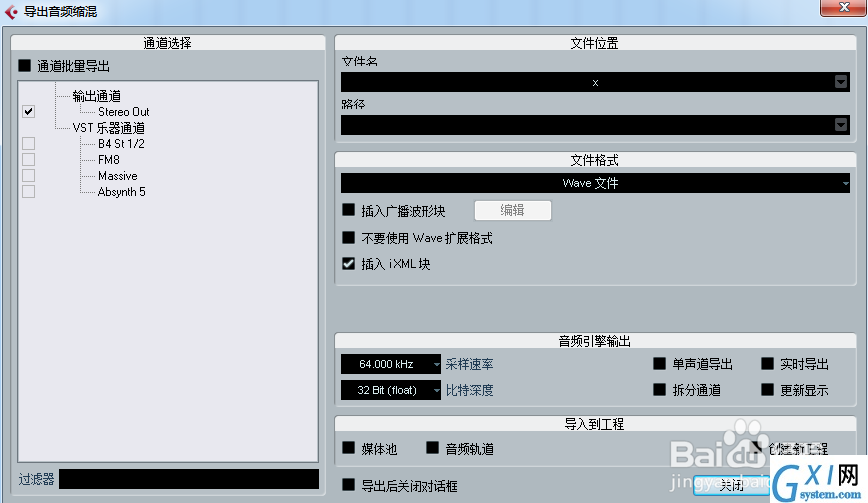Select the Absynth 5 tree item
The height and width of the screenshot is (503, 868).
point(121,192)
